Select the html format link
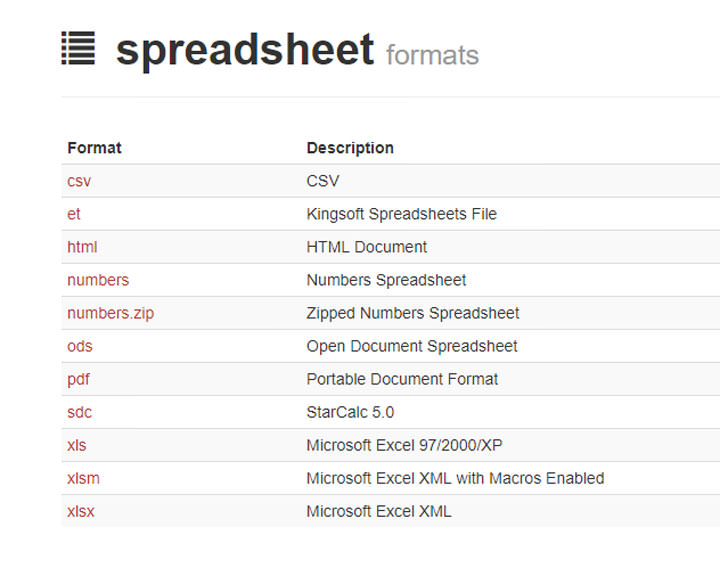The height and width of the screenshot is (564, 720). point(82,247)
